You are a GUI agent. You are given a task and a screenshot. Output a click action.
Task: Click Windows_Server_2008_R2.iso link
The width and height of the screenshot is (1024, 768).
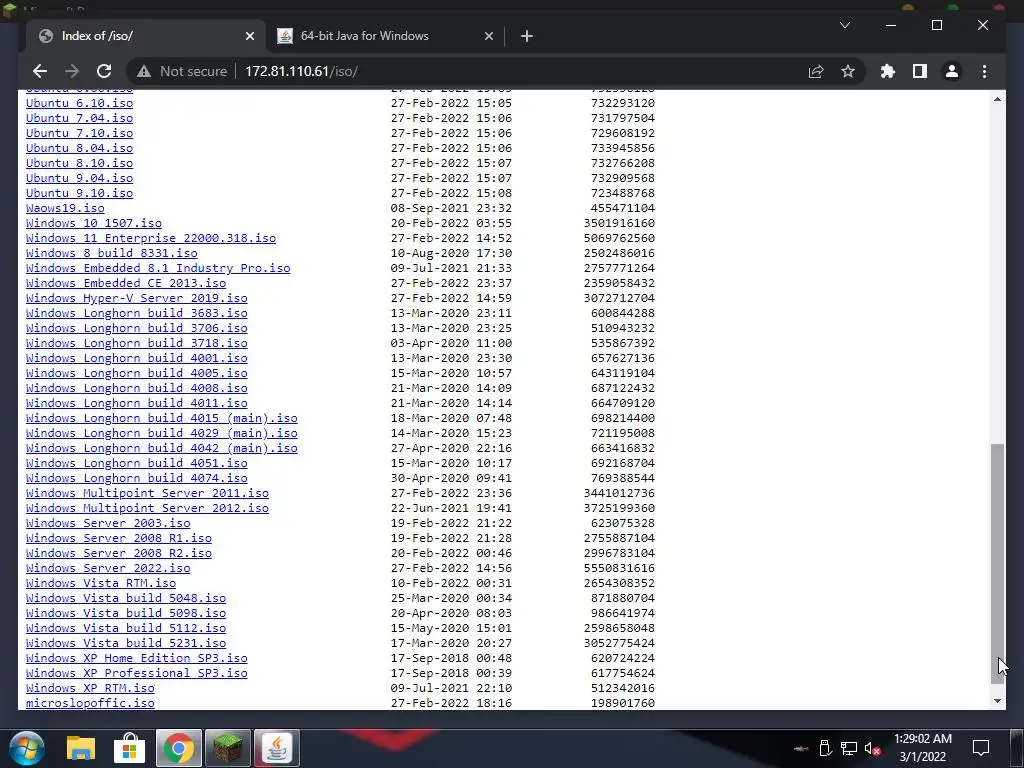119,554
